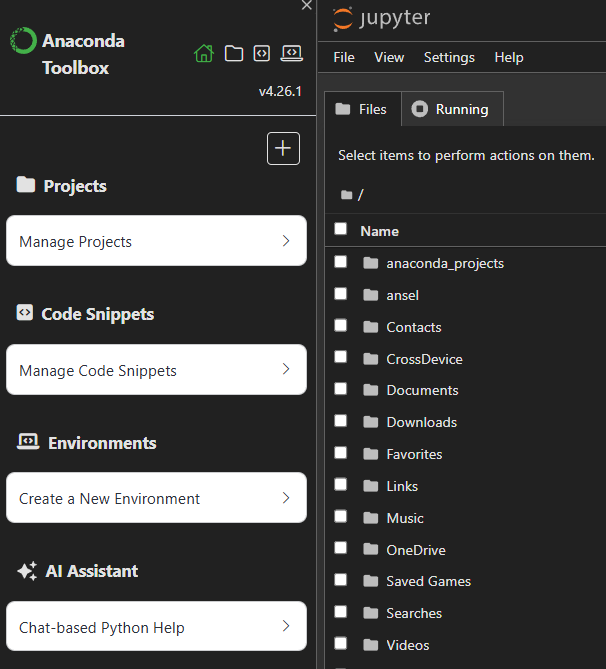This screenshot has height=669, width=606.
Task: Click the Saved Games folder icon
Action: [370, 581]
